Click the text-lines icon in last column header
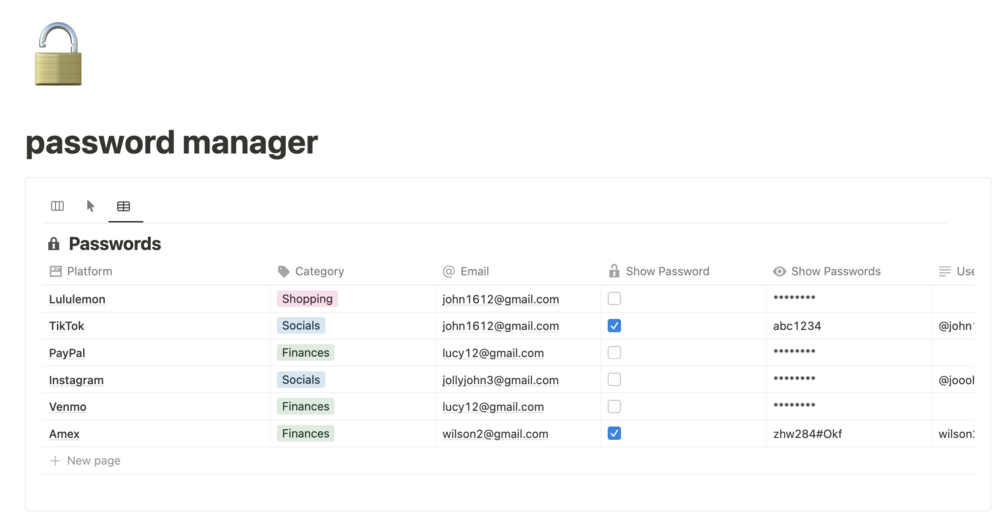Image resolution: width=1005 pixels, height=523 pixels. pos(945,271)
